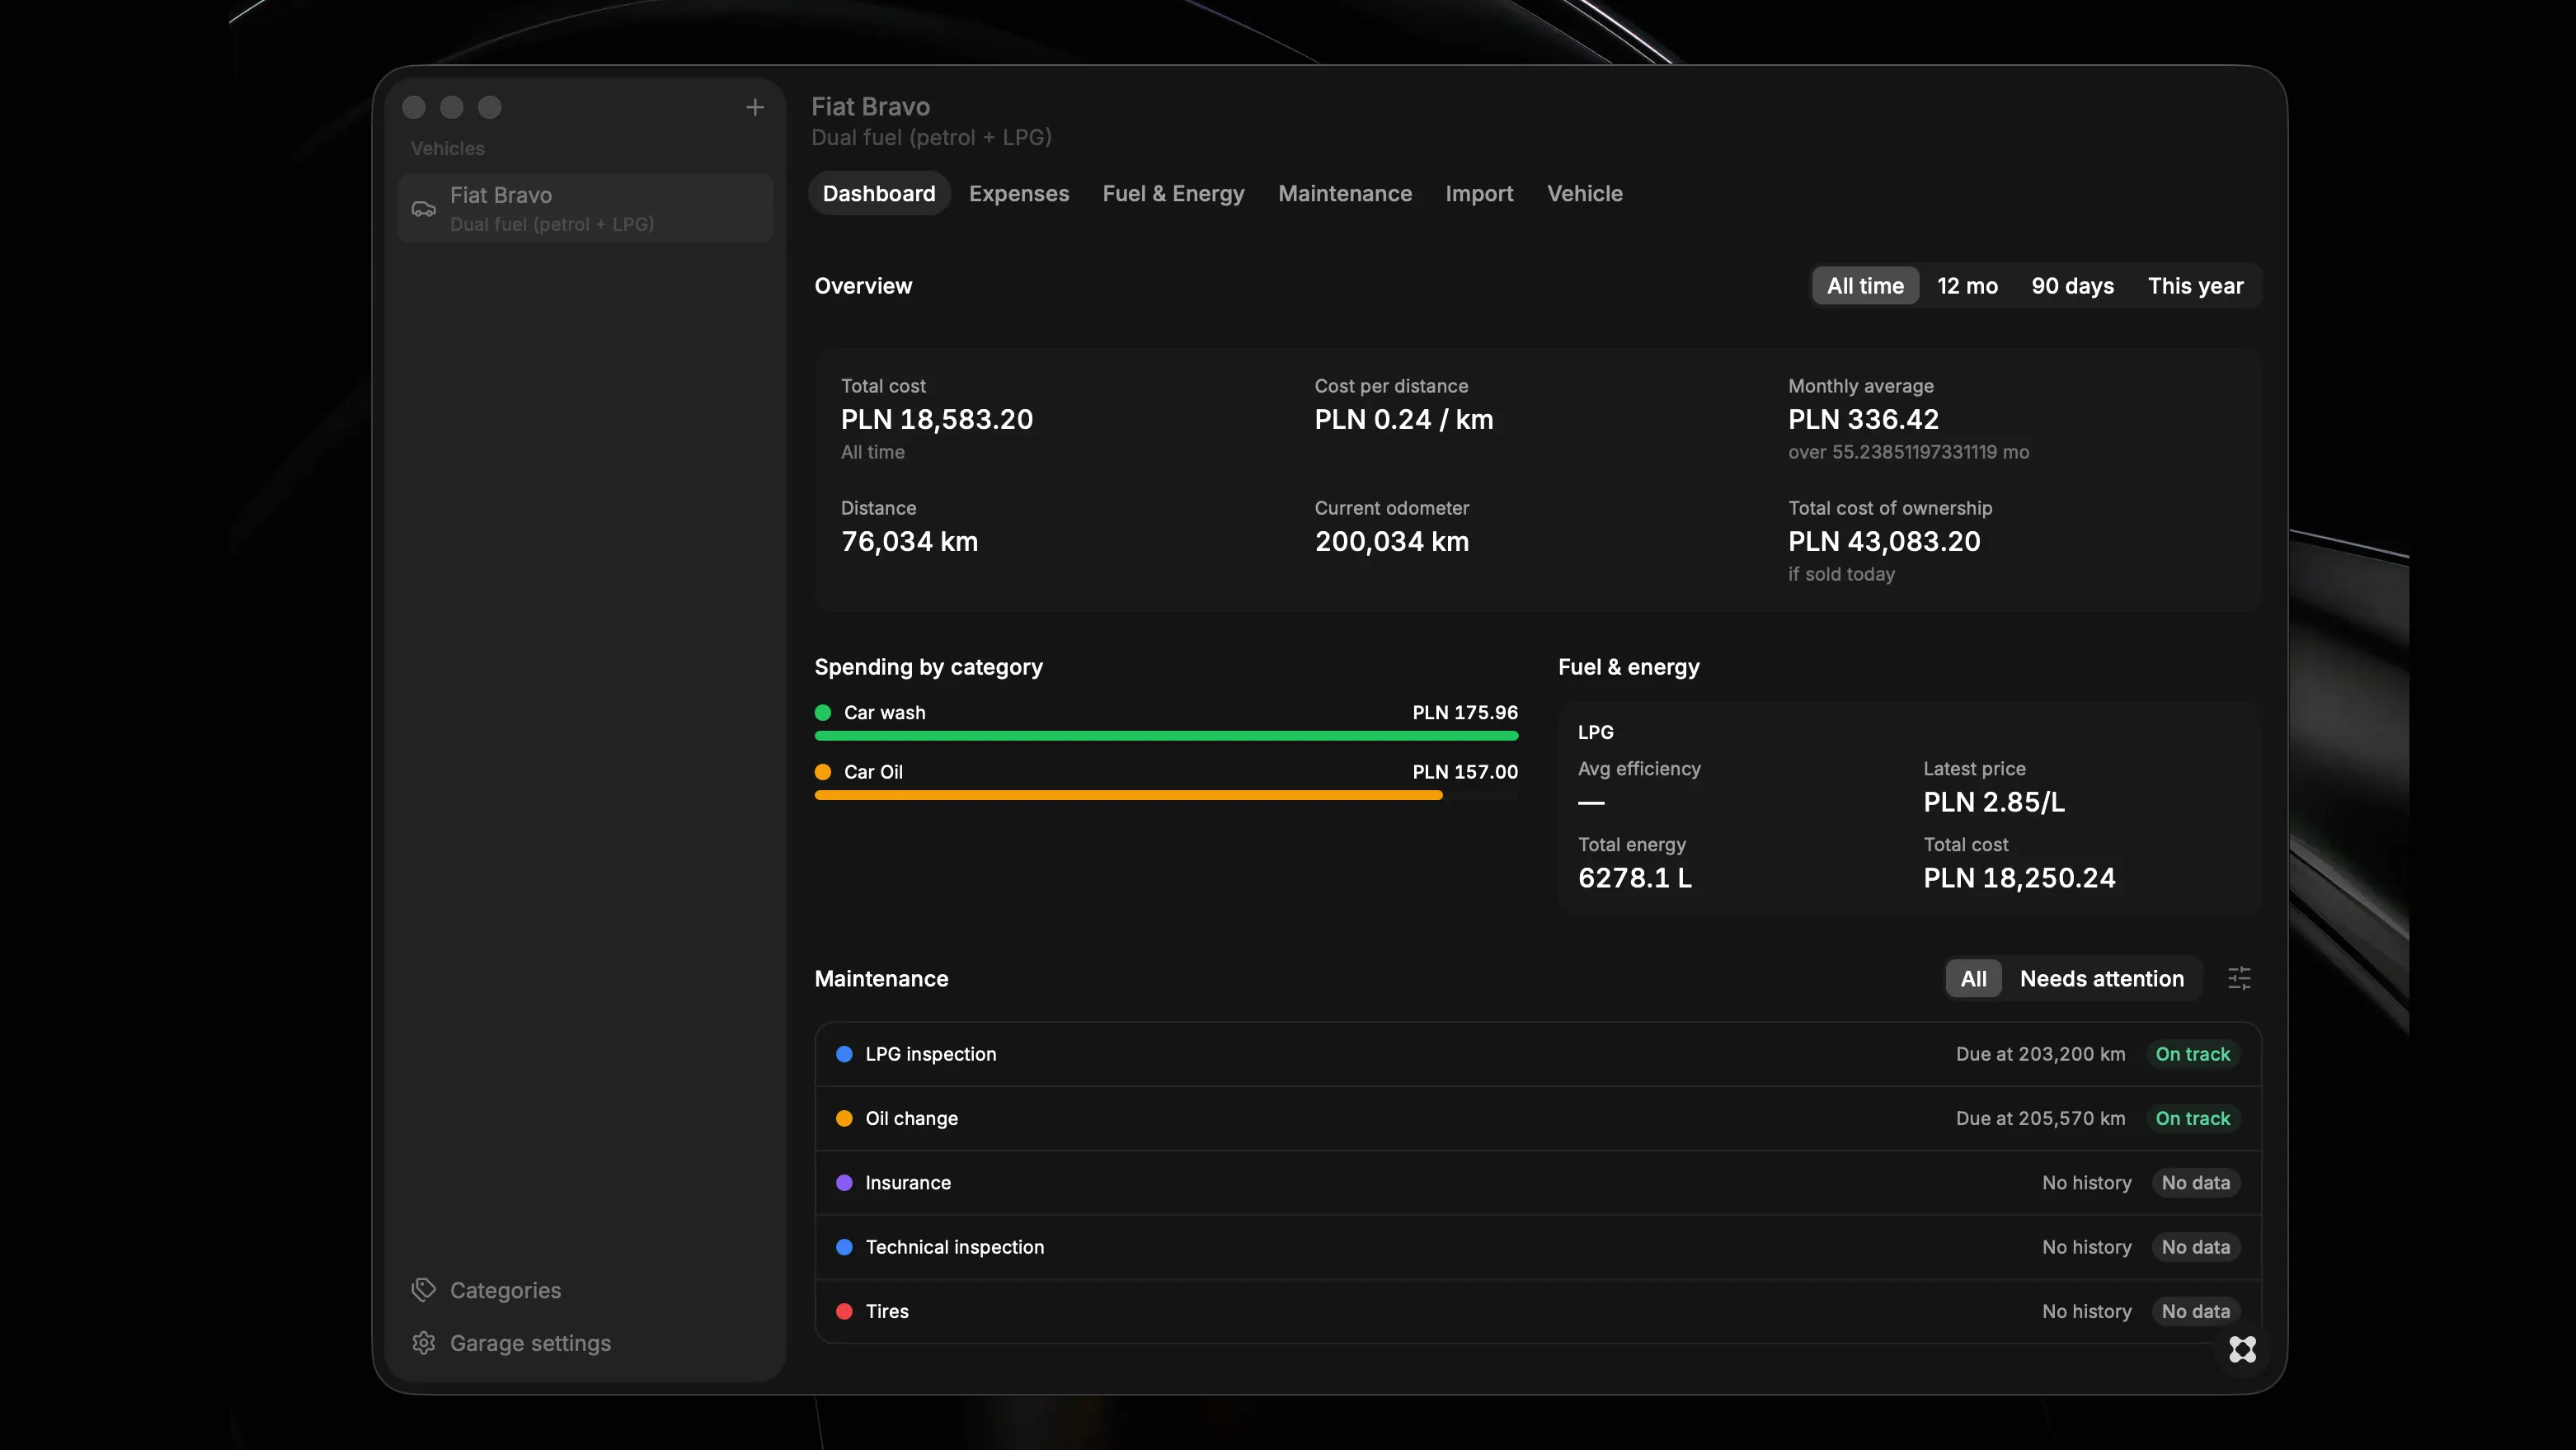Click Latest price PLN 2.85/L

point(1994,802)
